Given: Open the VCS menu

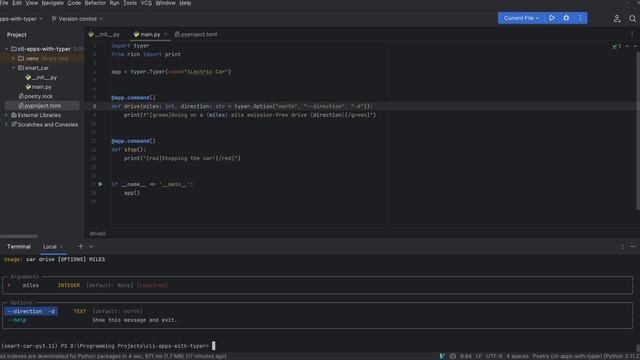Looking at the screenshot, I should [x=146, y=3].
